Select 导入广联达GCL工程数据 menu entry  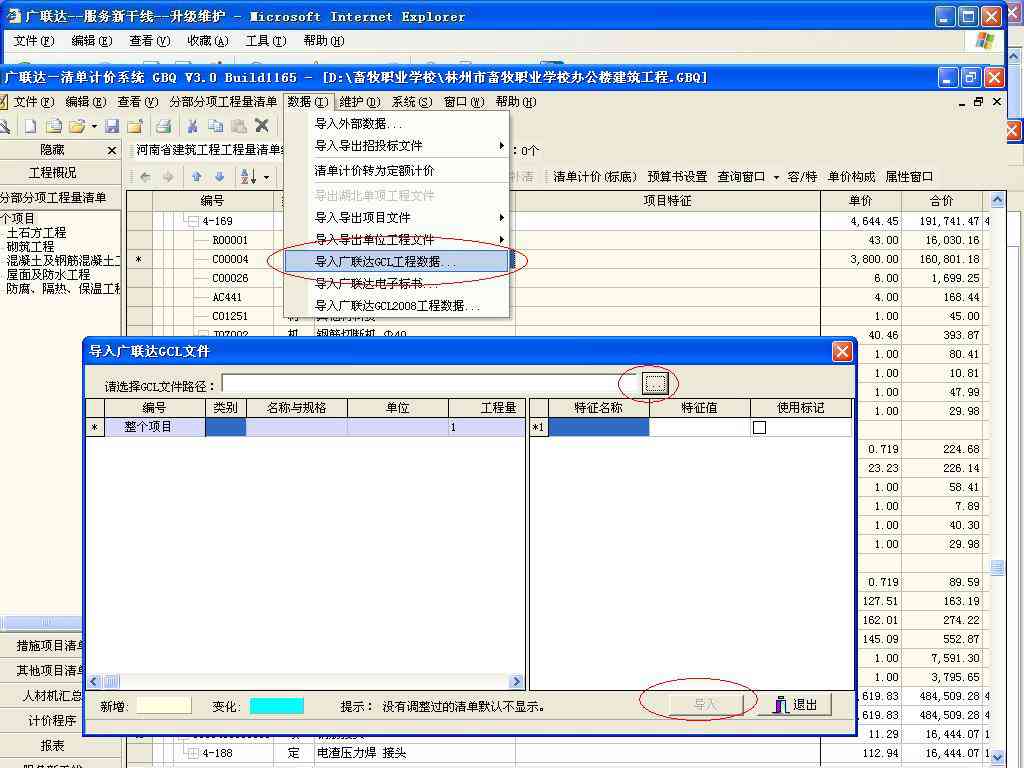396,262
